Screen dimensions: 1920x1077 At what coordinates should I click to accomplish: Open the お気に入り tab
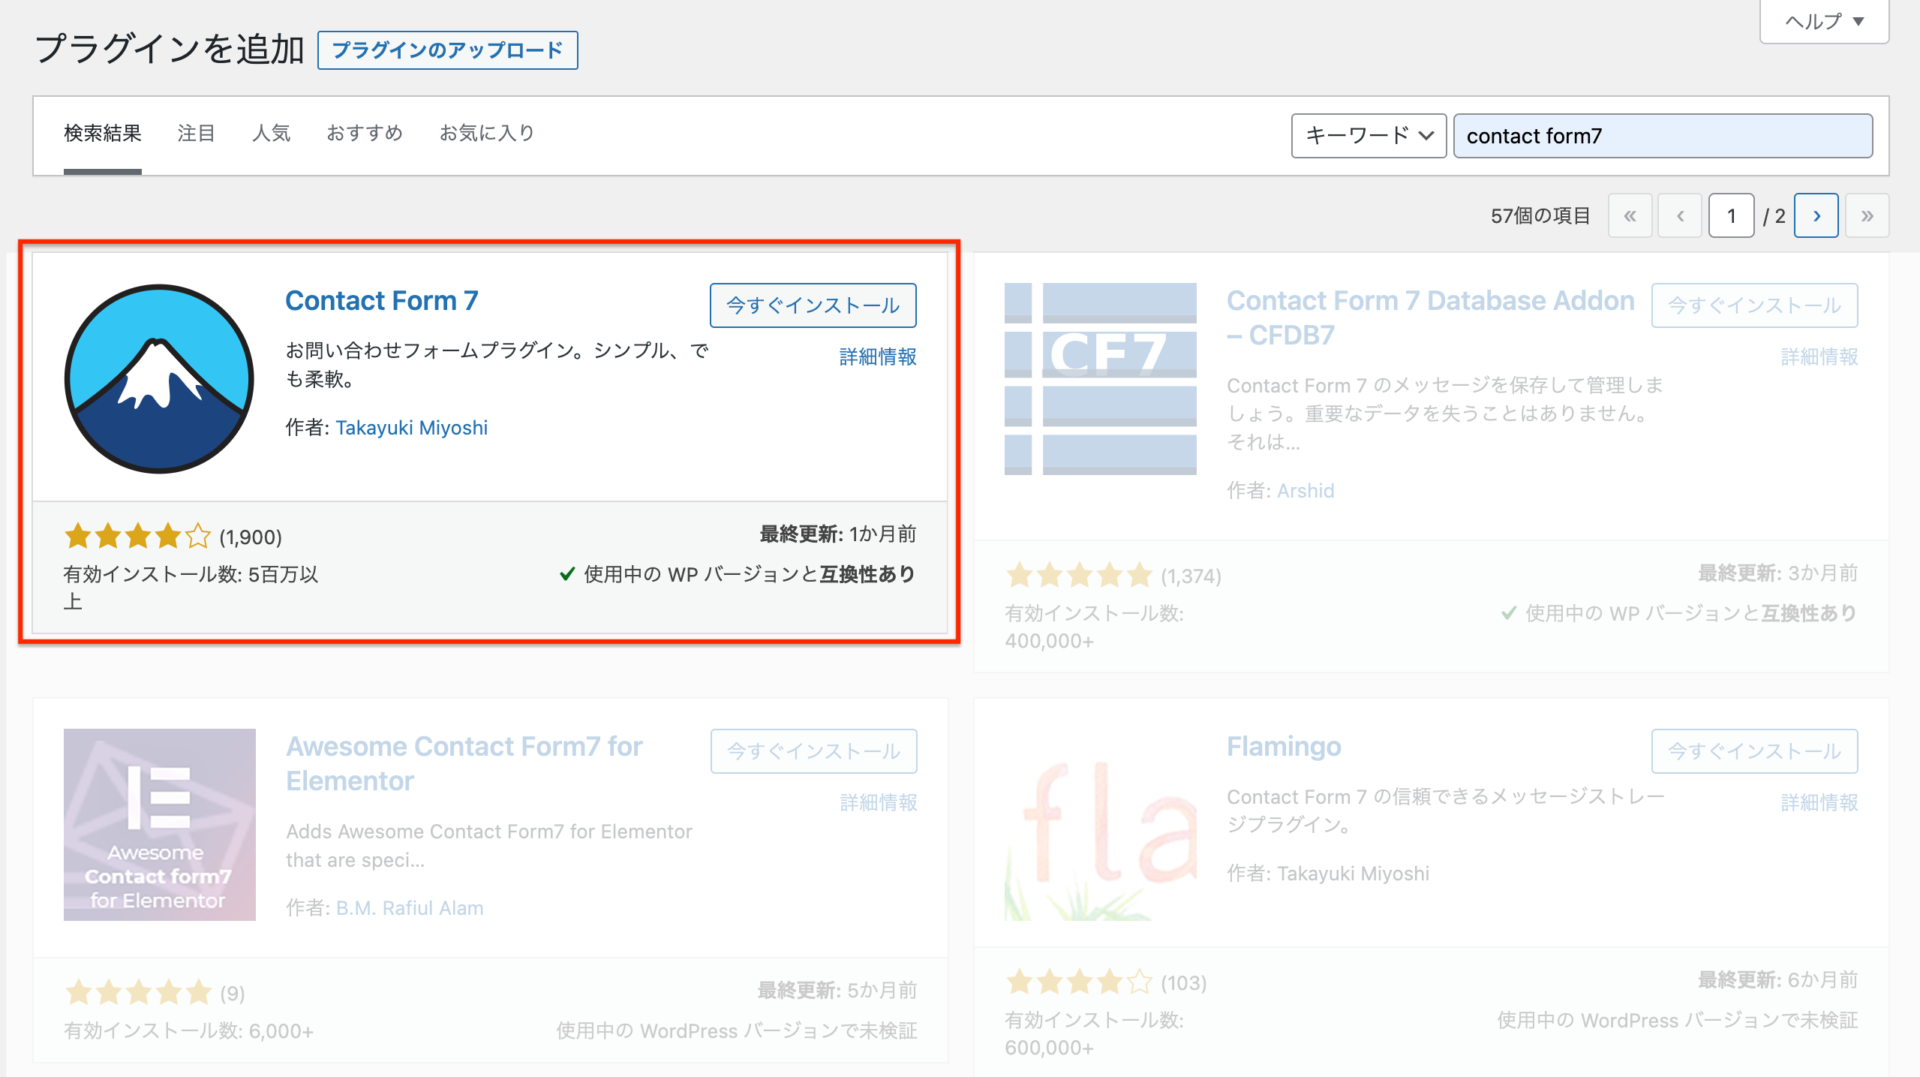click(x=487, y=133)
